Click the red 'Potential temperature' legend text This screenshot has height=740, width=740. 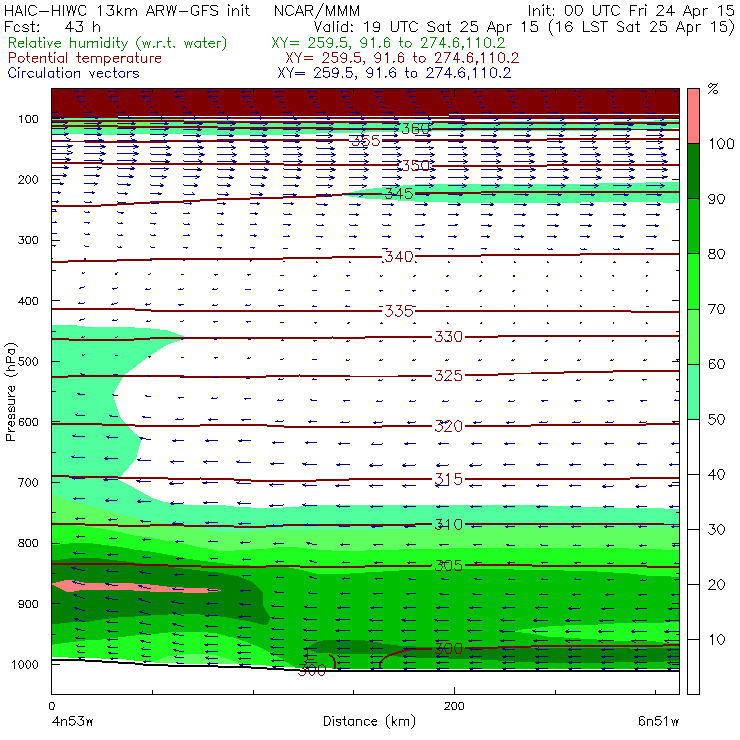[x=85, y=58]
